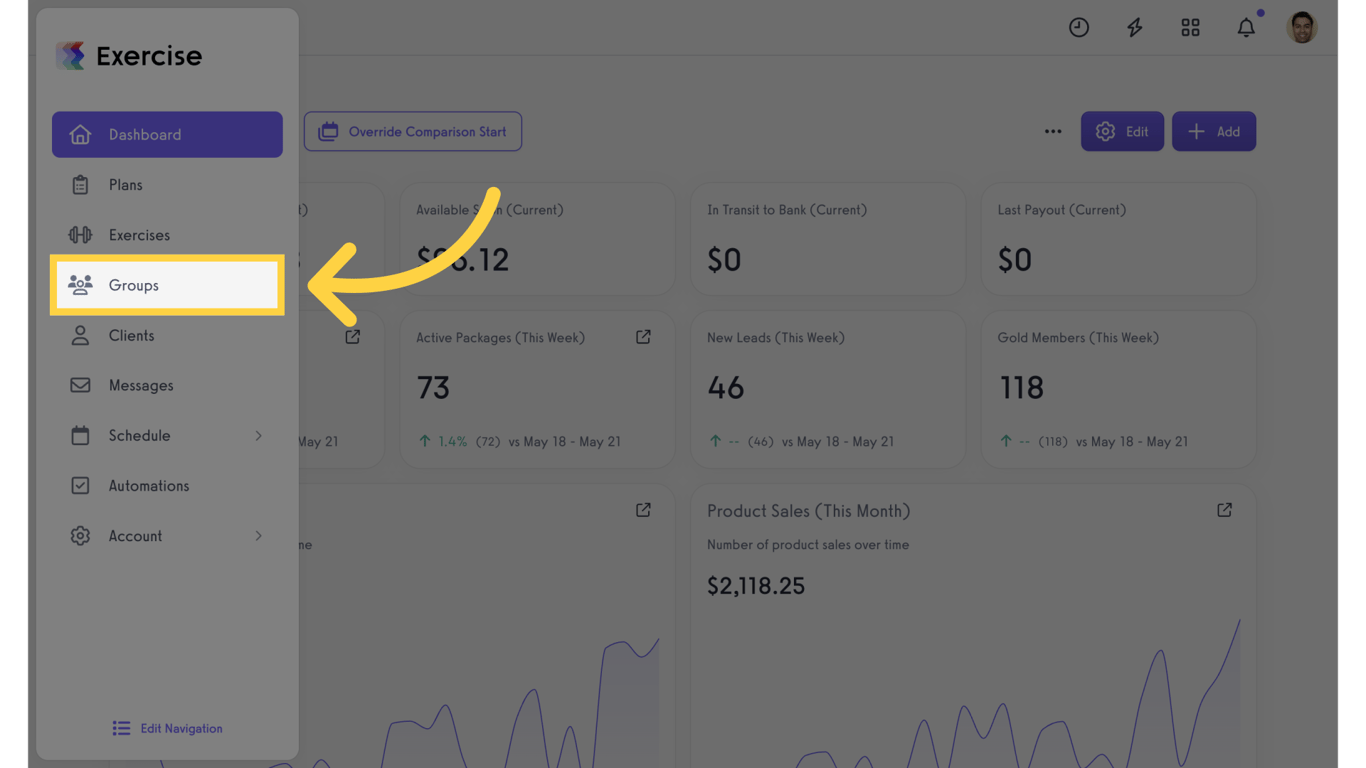Open the user profile avatar
Screen dimensions: 1366x768
(1302, 28)
